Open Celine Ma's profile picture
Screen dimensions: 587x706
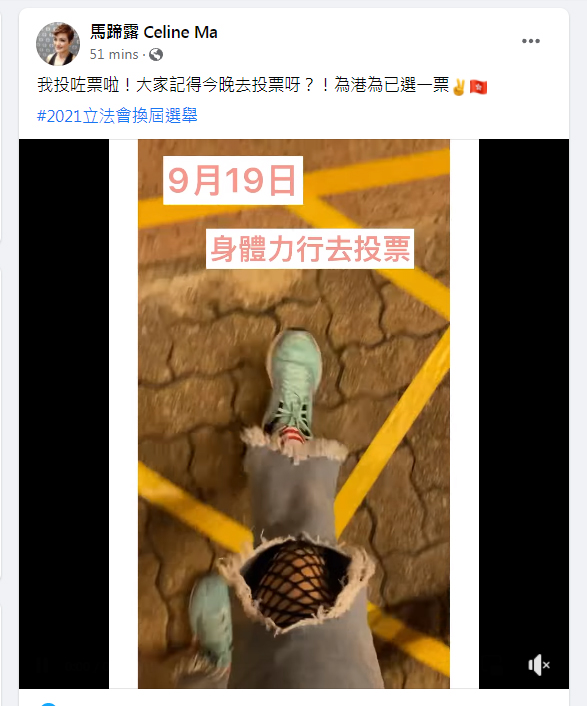coord(58,44)
